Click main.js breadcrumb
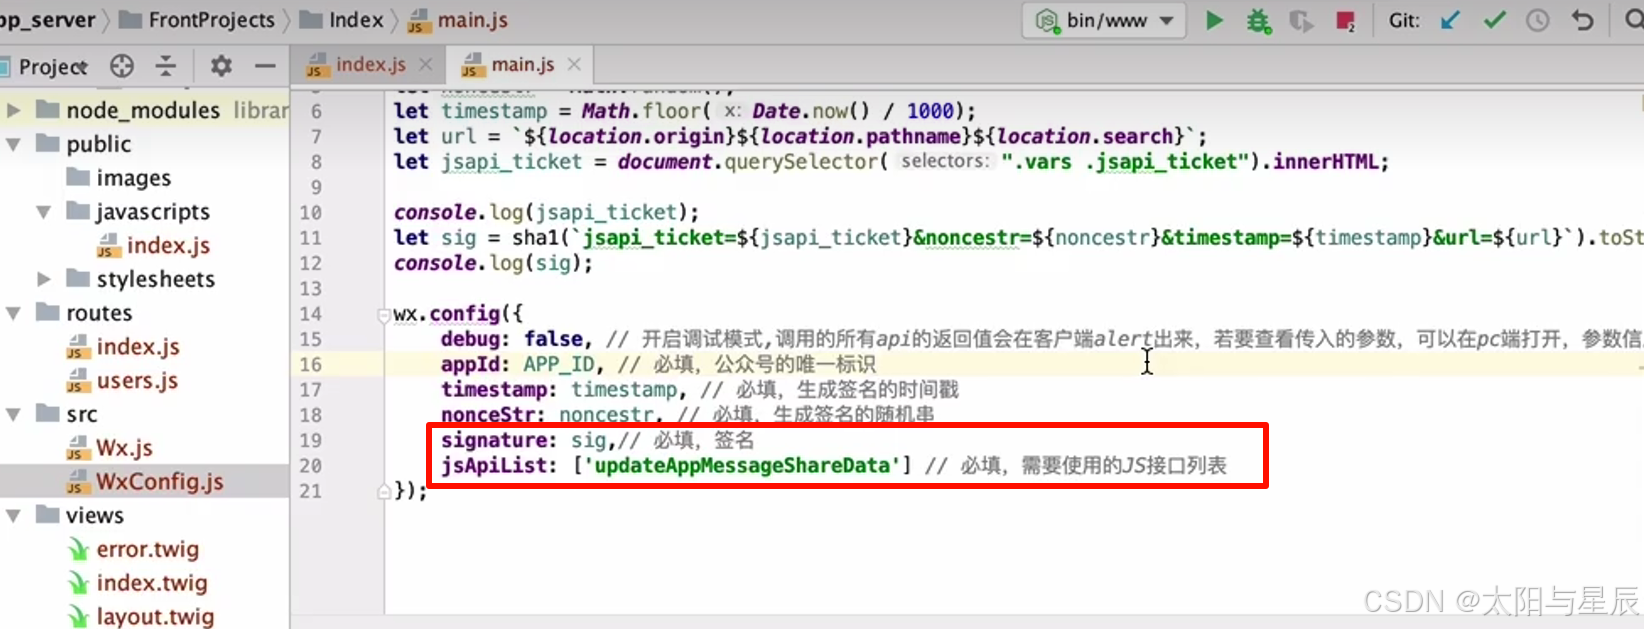Viewport: 1644px width, 629px height. pos(458,20)
